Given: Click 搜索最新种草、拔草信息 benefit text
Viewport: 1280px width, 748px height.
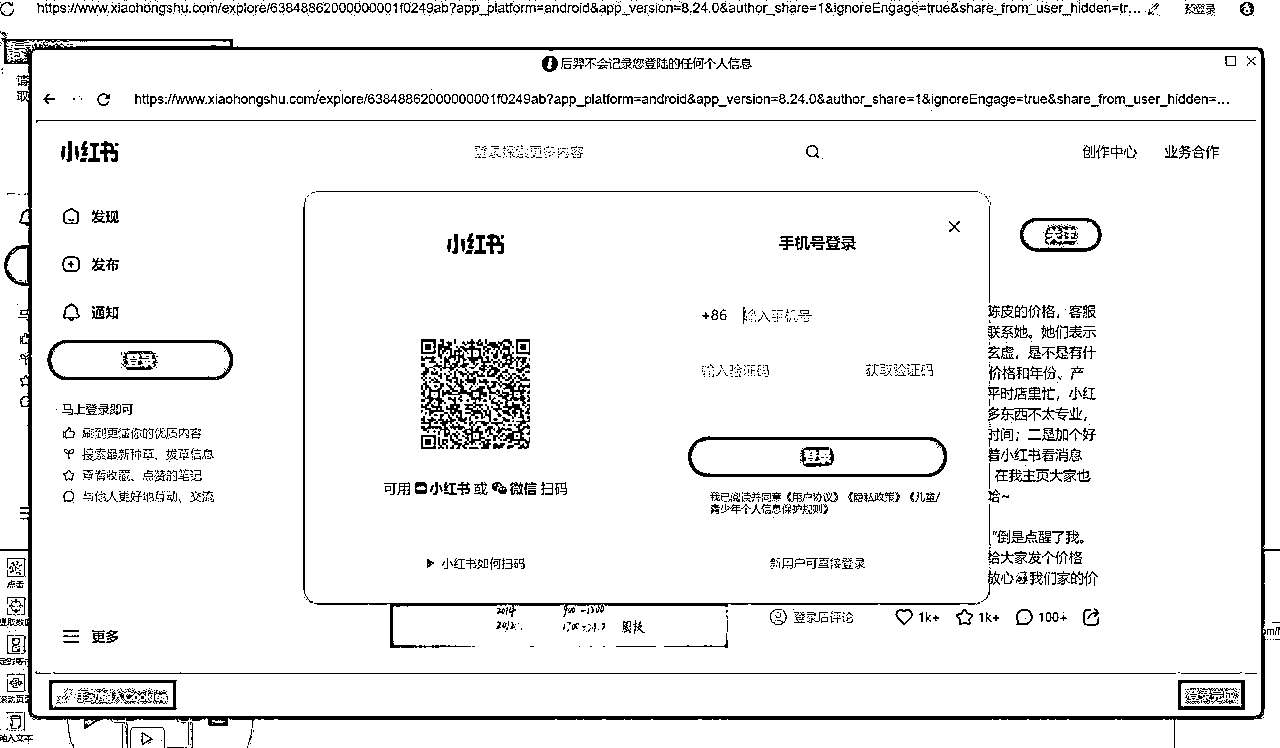Looking at the screenshot, I should pos(148,454).
